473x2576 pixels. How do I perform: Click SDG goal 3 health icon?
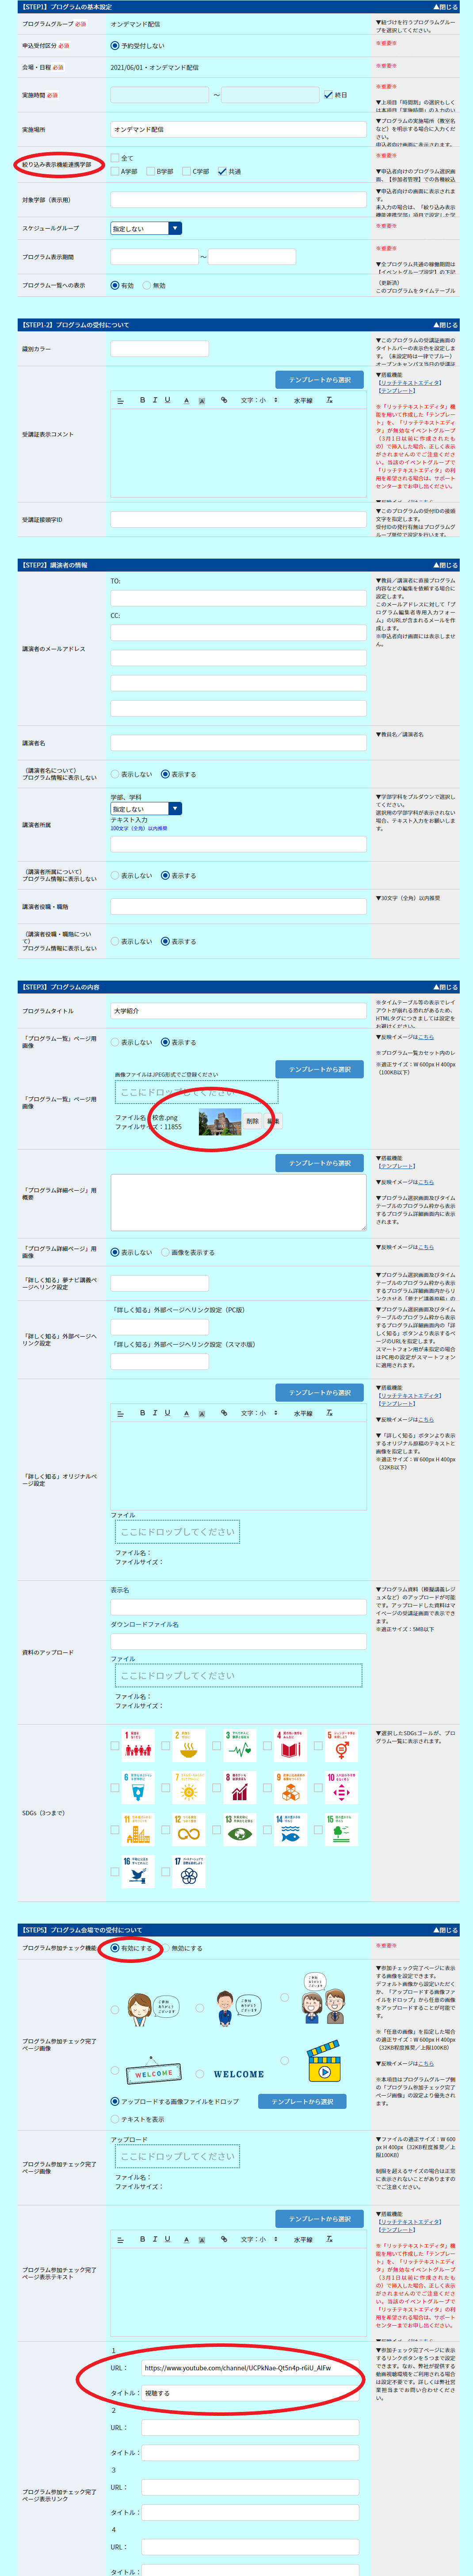240,1745
